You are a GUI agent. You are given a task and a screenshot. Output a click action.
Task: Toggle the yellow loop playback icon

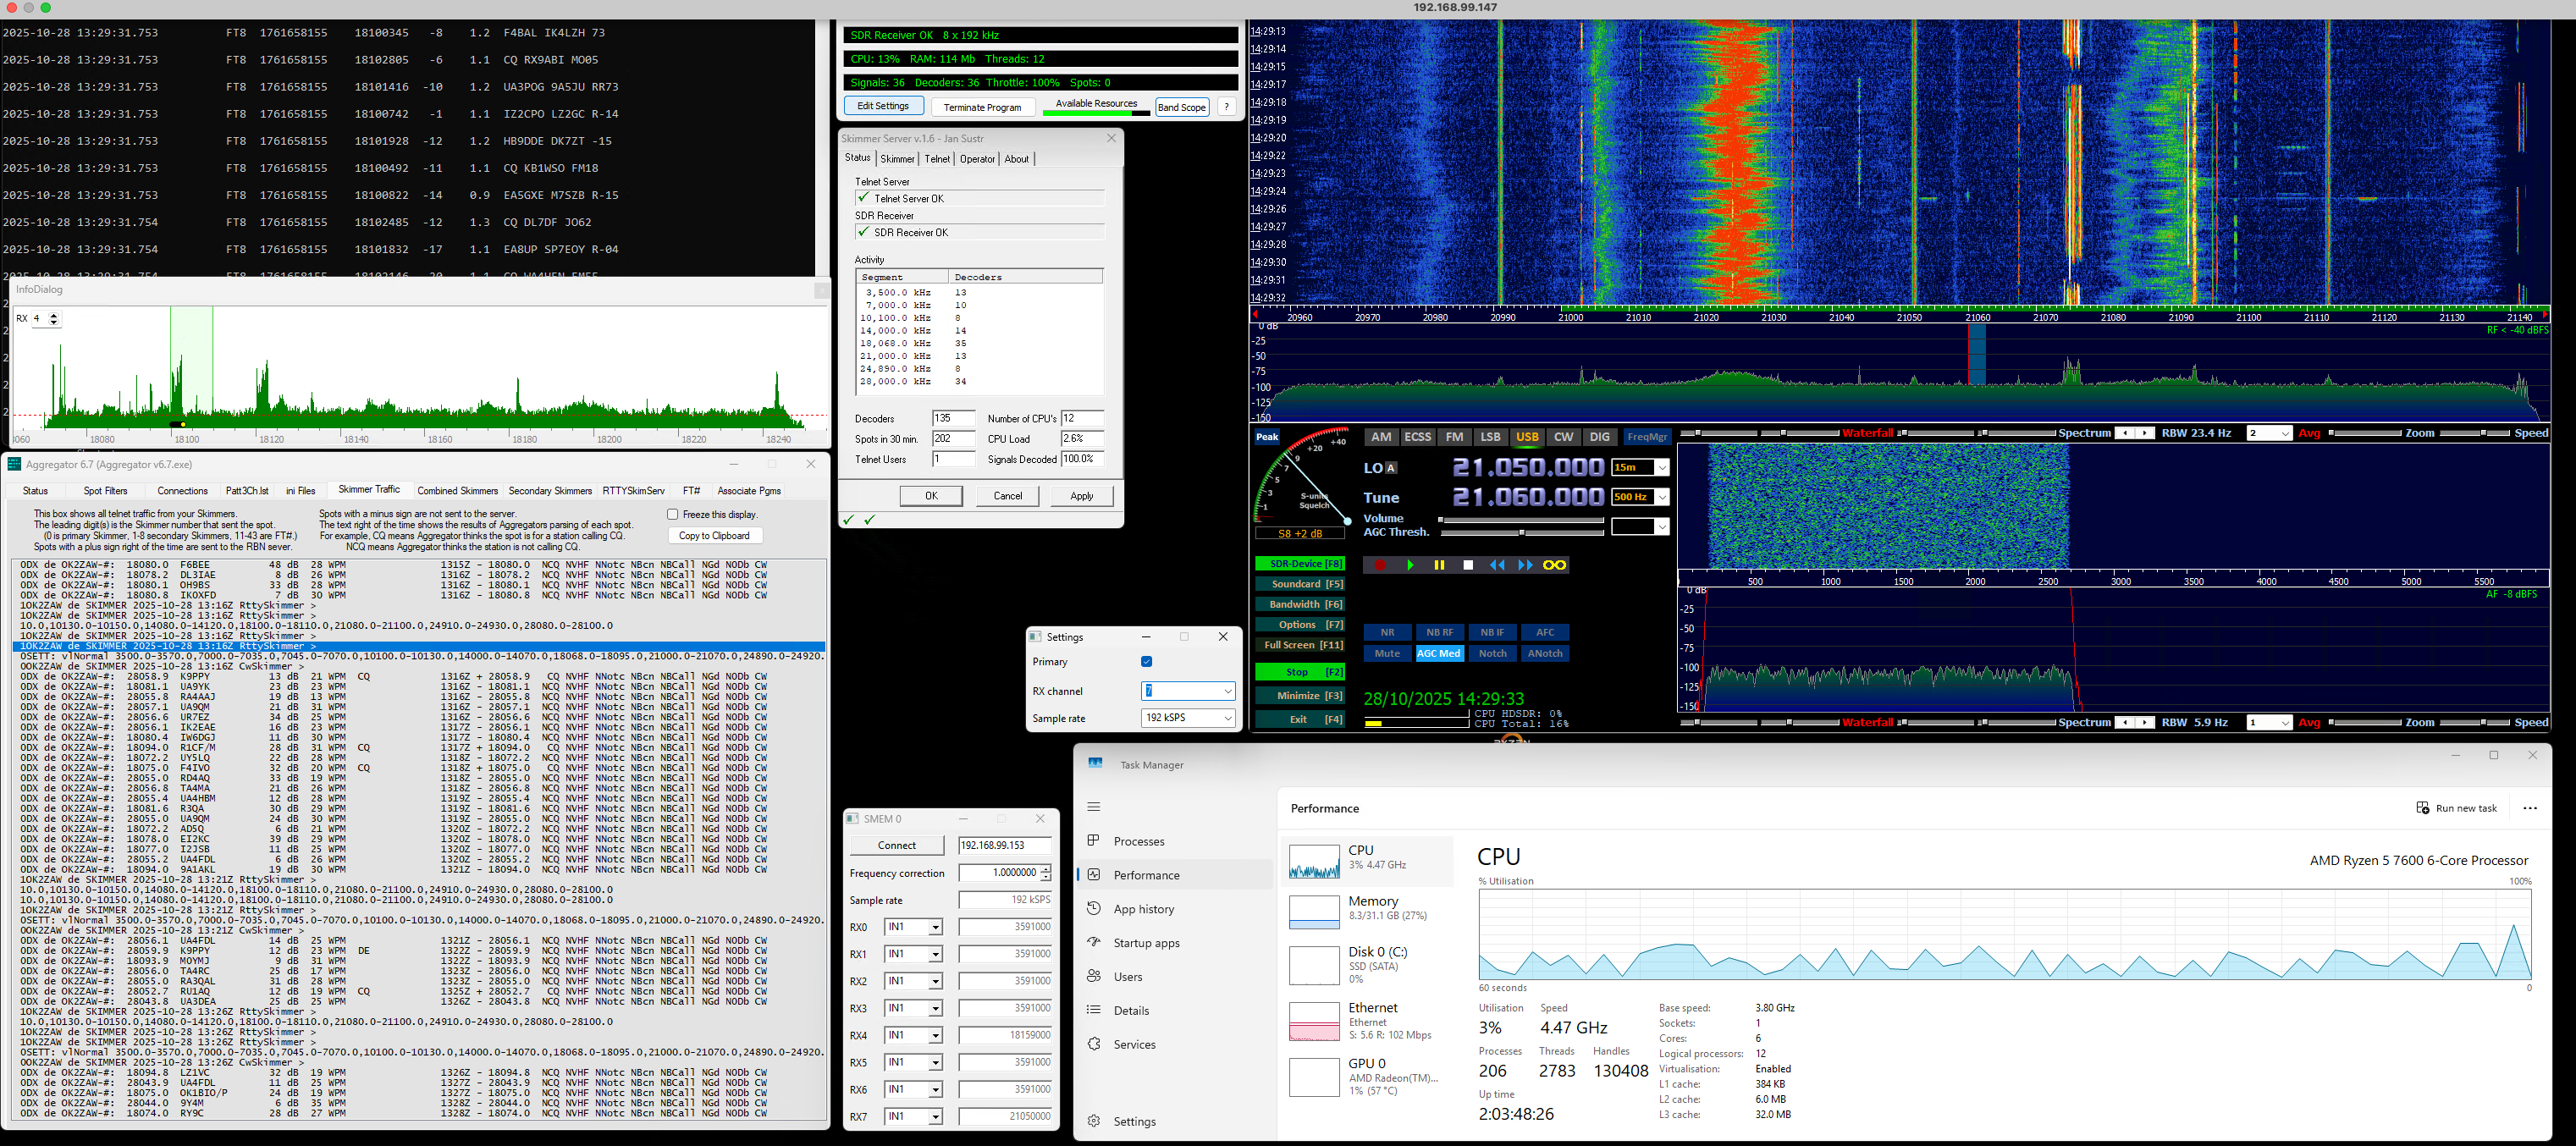pyautogui.click(x=1554, y=565)
